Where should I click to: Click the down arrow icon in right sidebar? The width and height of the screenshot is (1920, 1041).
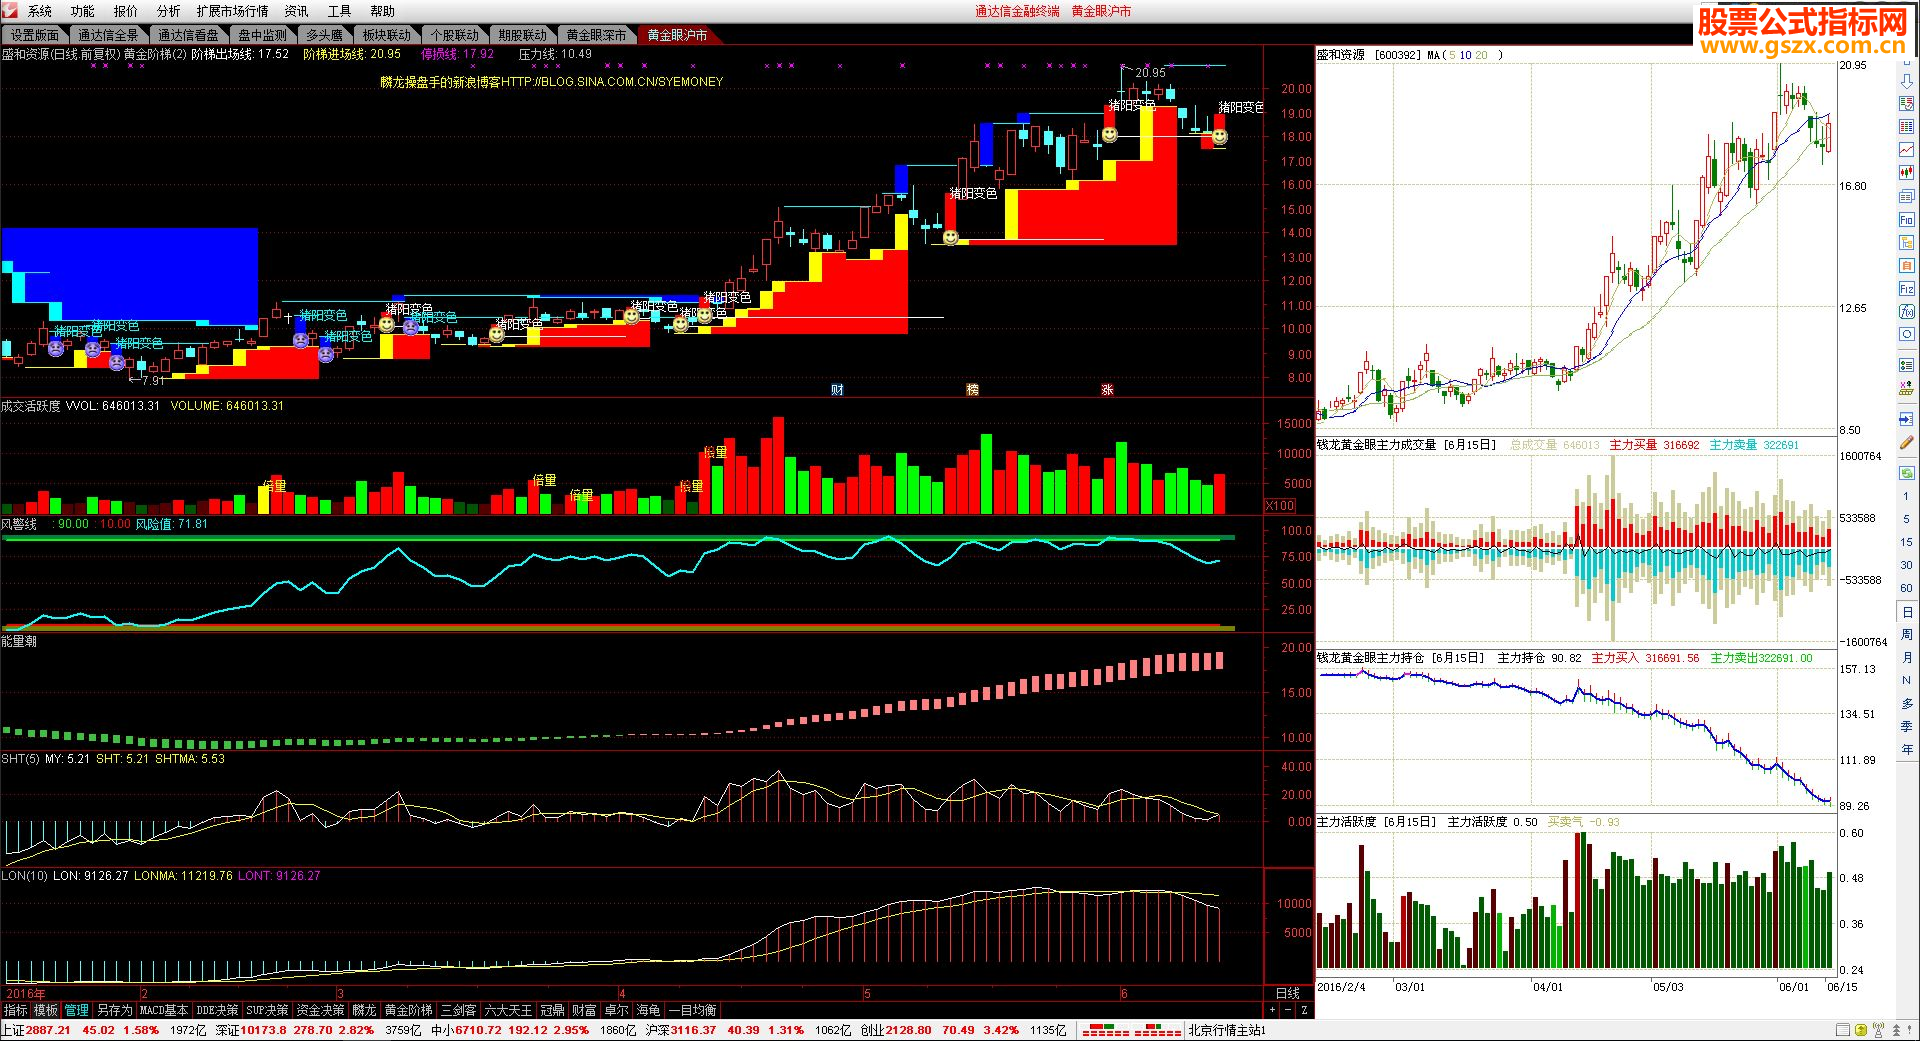tap(1906, 80)
